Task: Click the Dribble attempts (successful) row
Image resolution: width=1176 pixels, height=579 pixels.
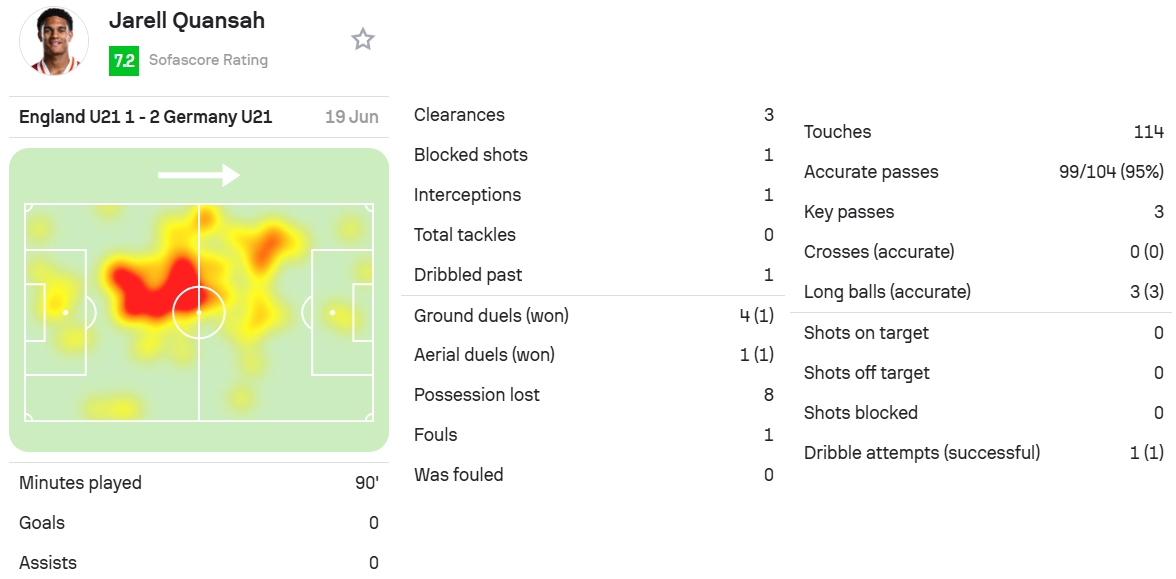Action: pos(982,453)
